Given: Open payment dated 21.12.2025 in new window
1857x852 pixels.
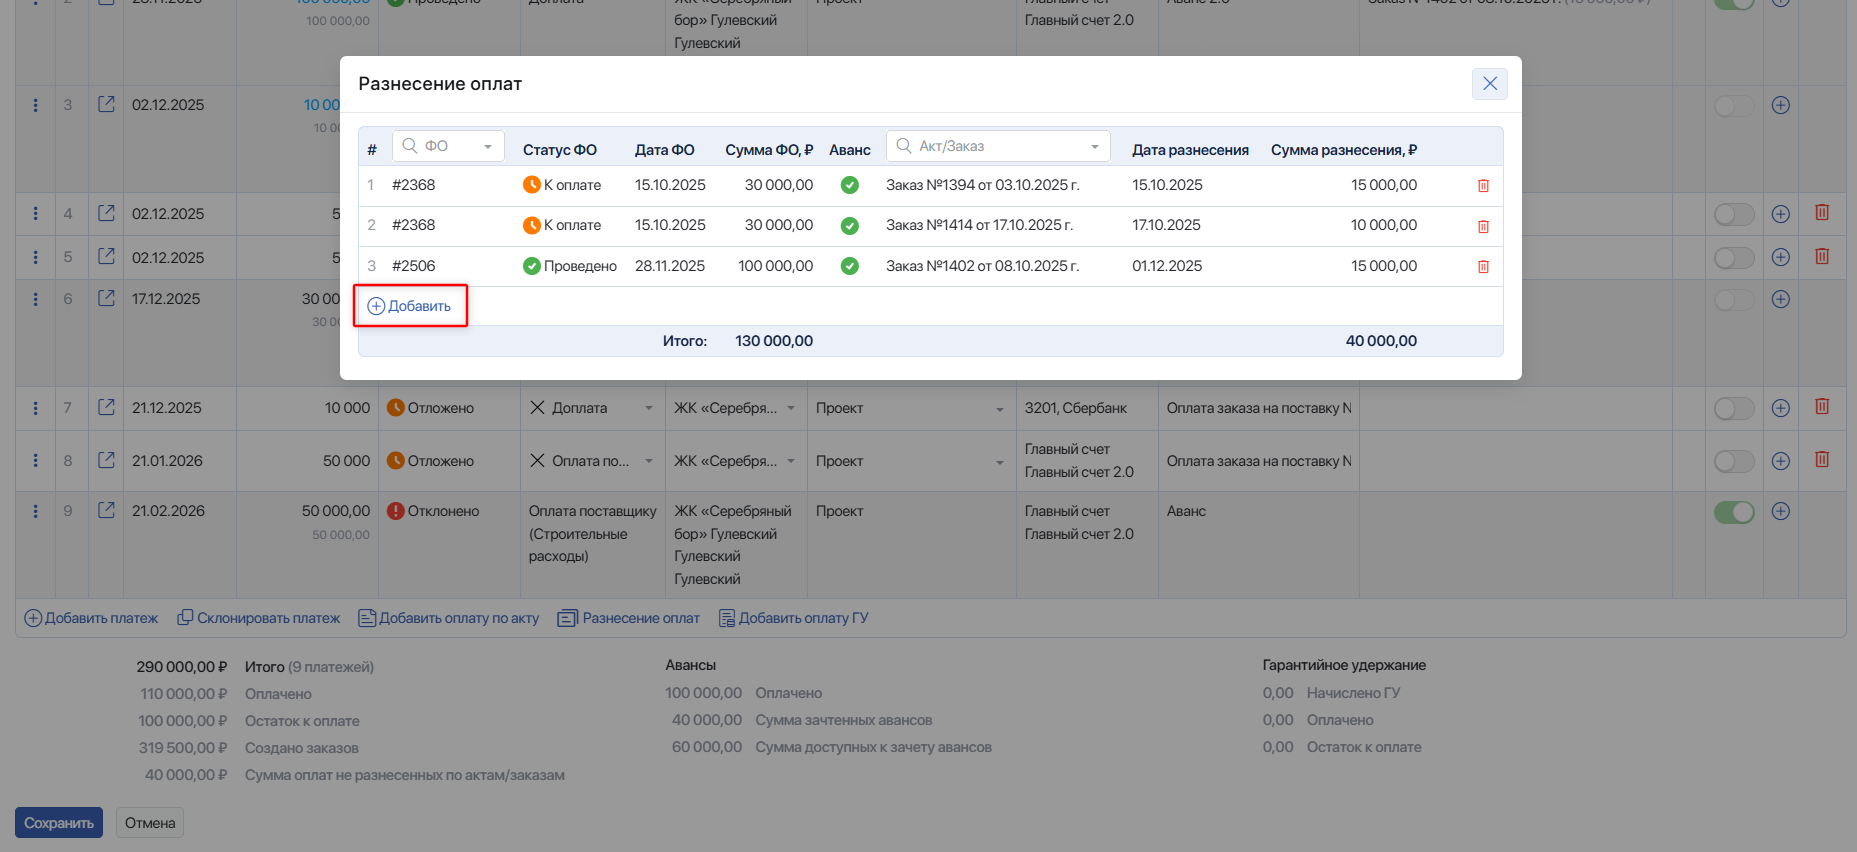Looking at the screenshot, I should tap(106, 407).
